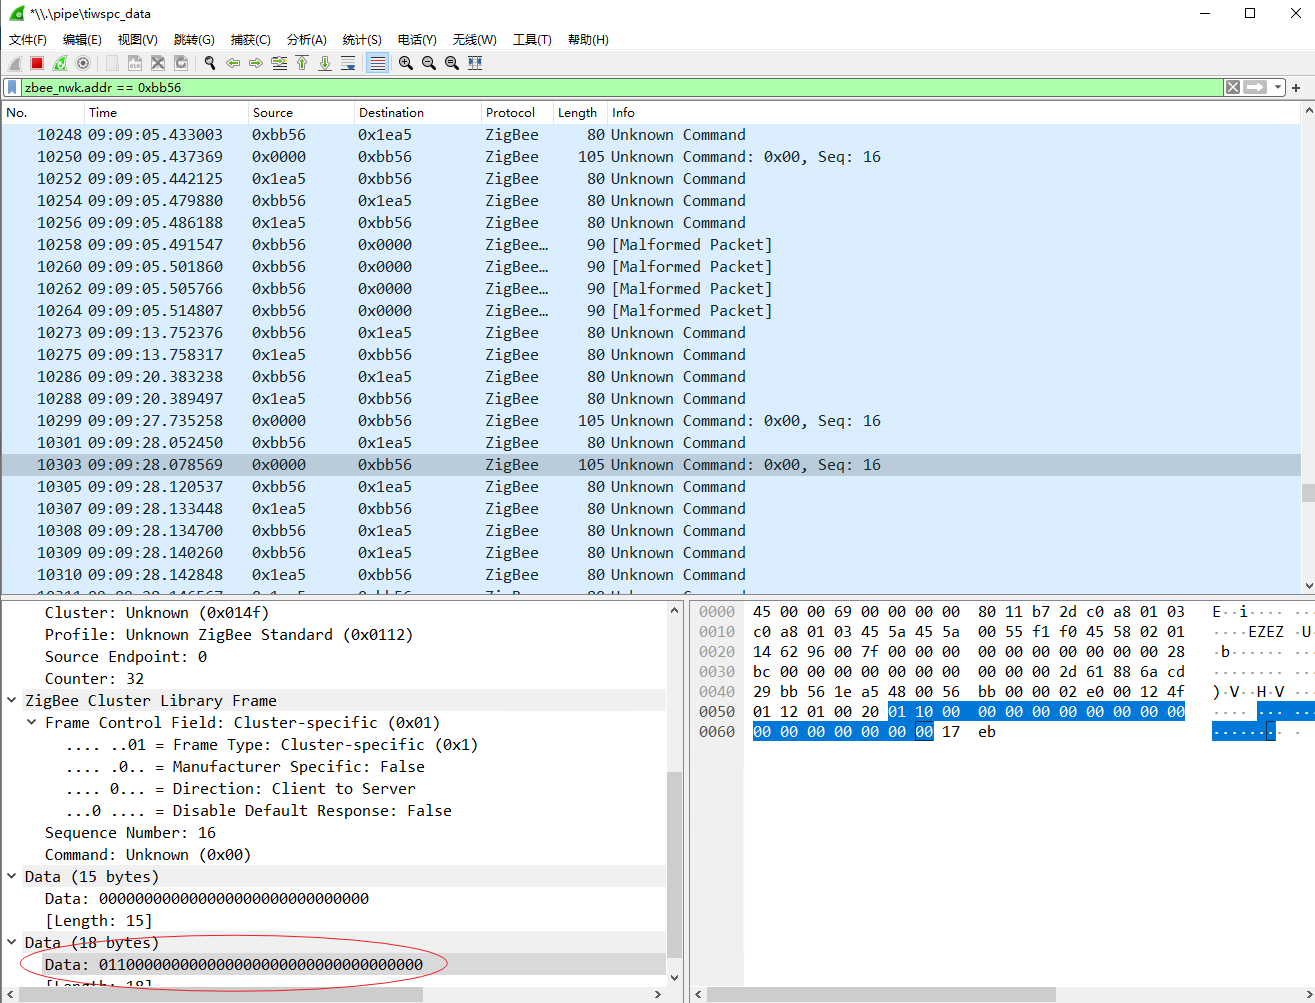This screenshot has height=1003, width=1315.
Task: Jump to first packet with up-arrow icon
Action: 300,62
